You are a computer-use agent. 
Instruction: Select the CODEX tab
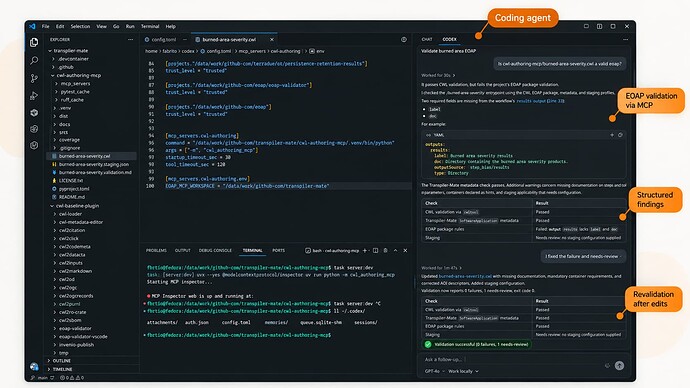pyautogui.click(x=449, y=40)
